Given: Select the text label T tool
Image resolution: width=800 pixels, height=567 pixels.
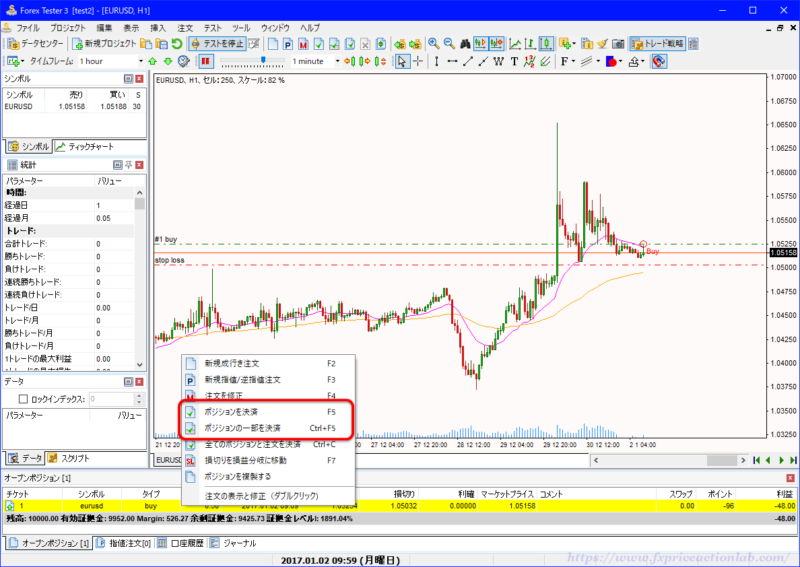Looking at the screenshot, I should coord(514,61).
